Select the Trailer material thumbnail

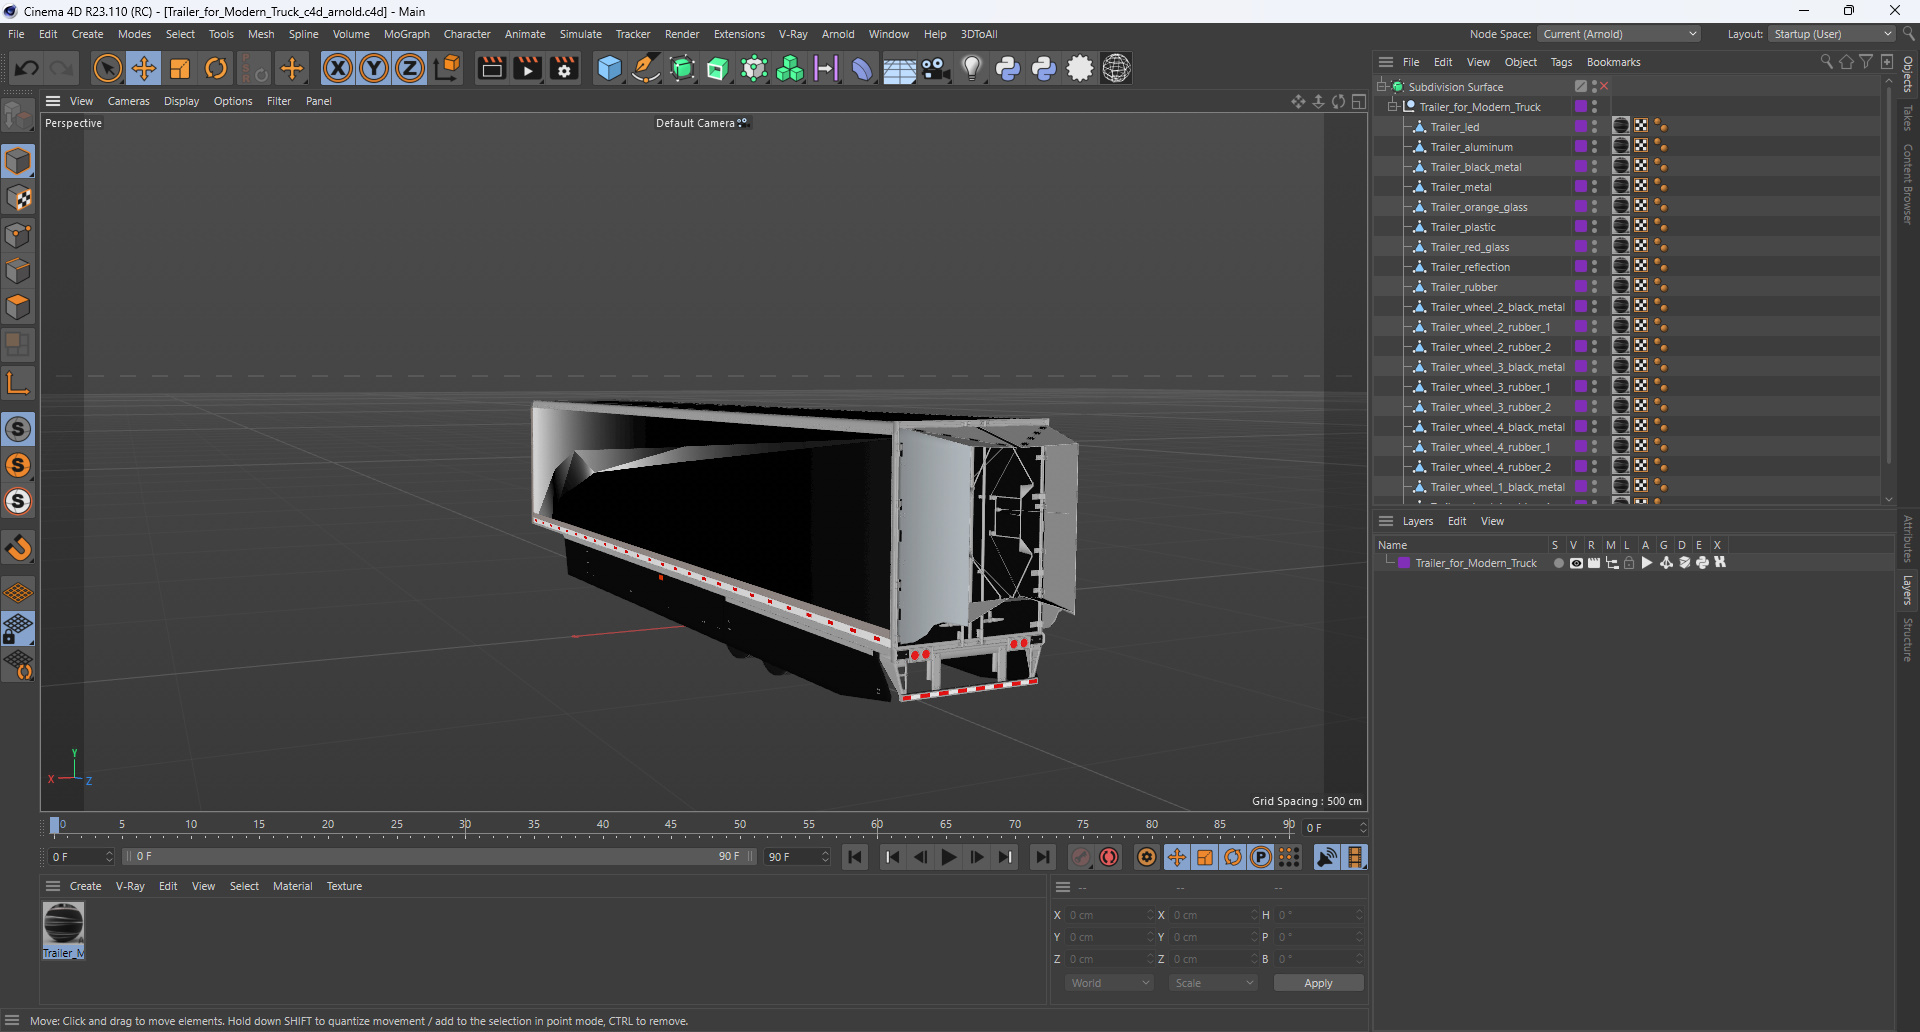(63, 923)
